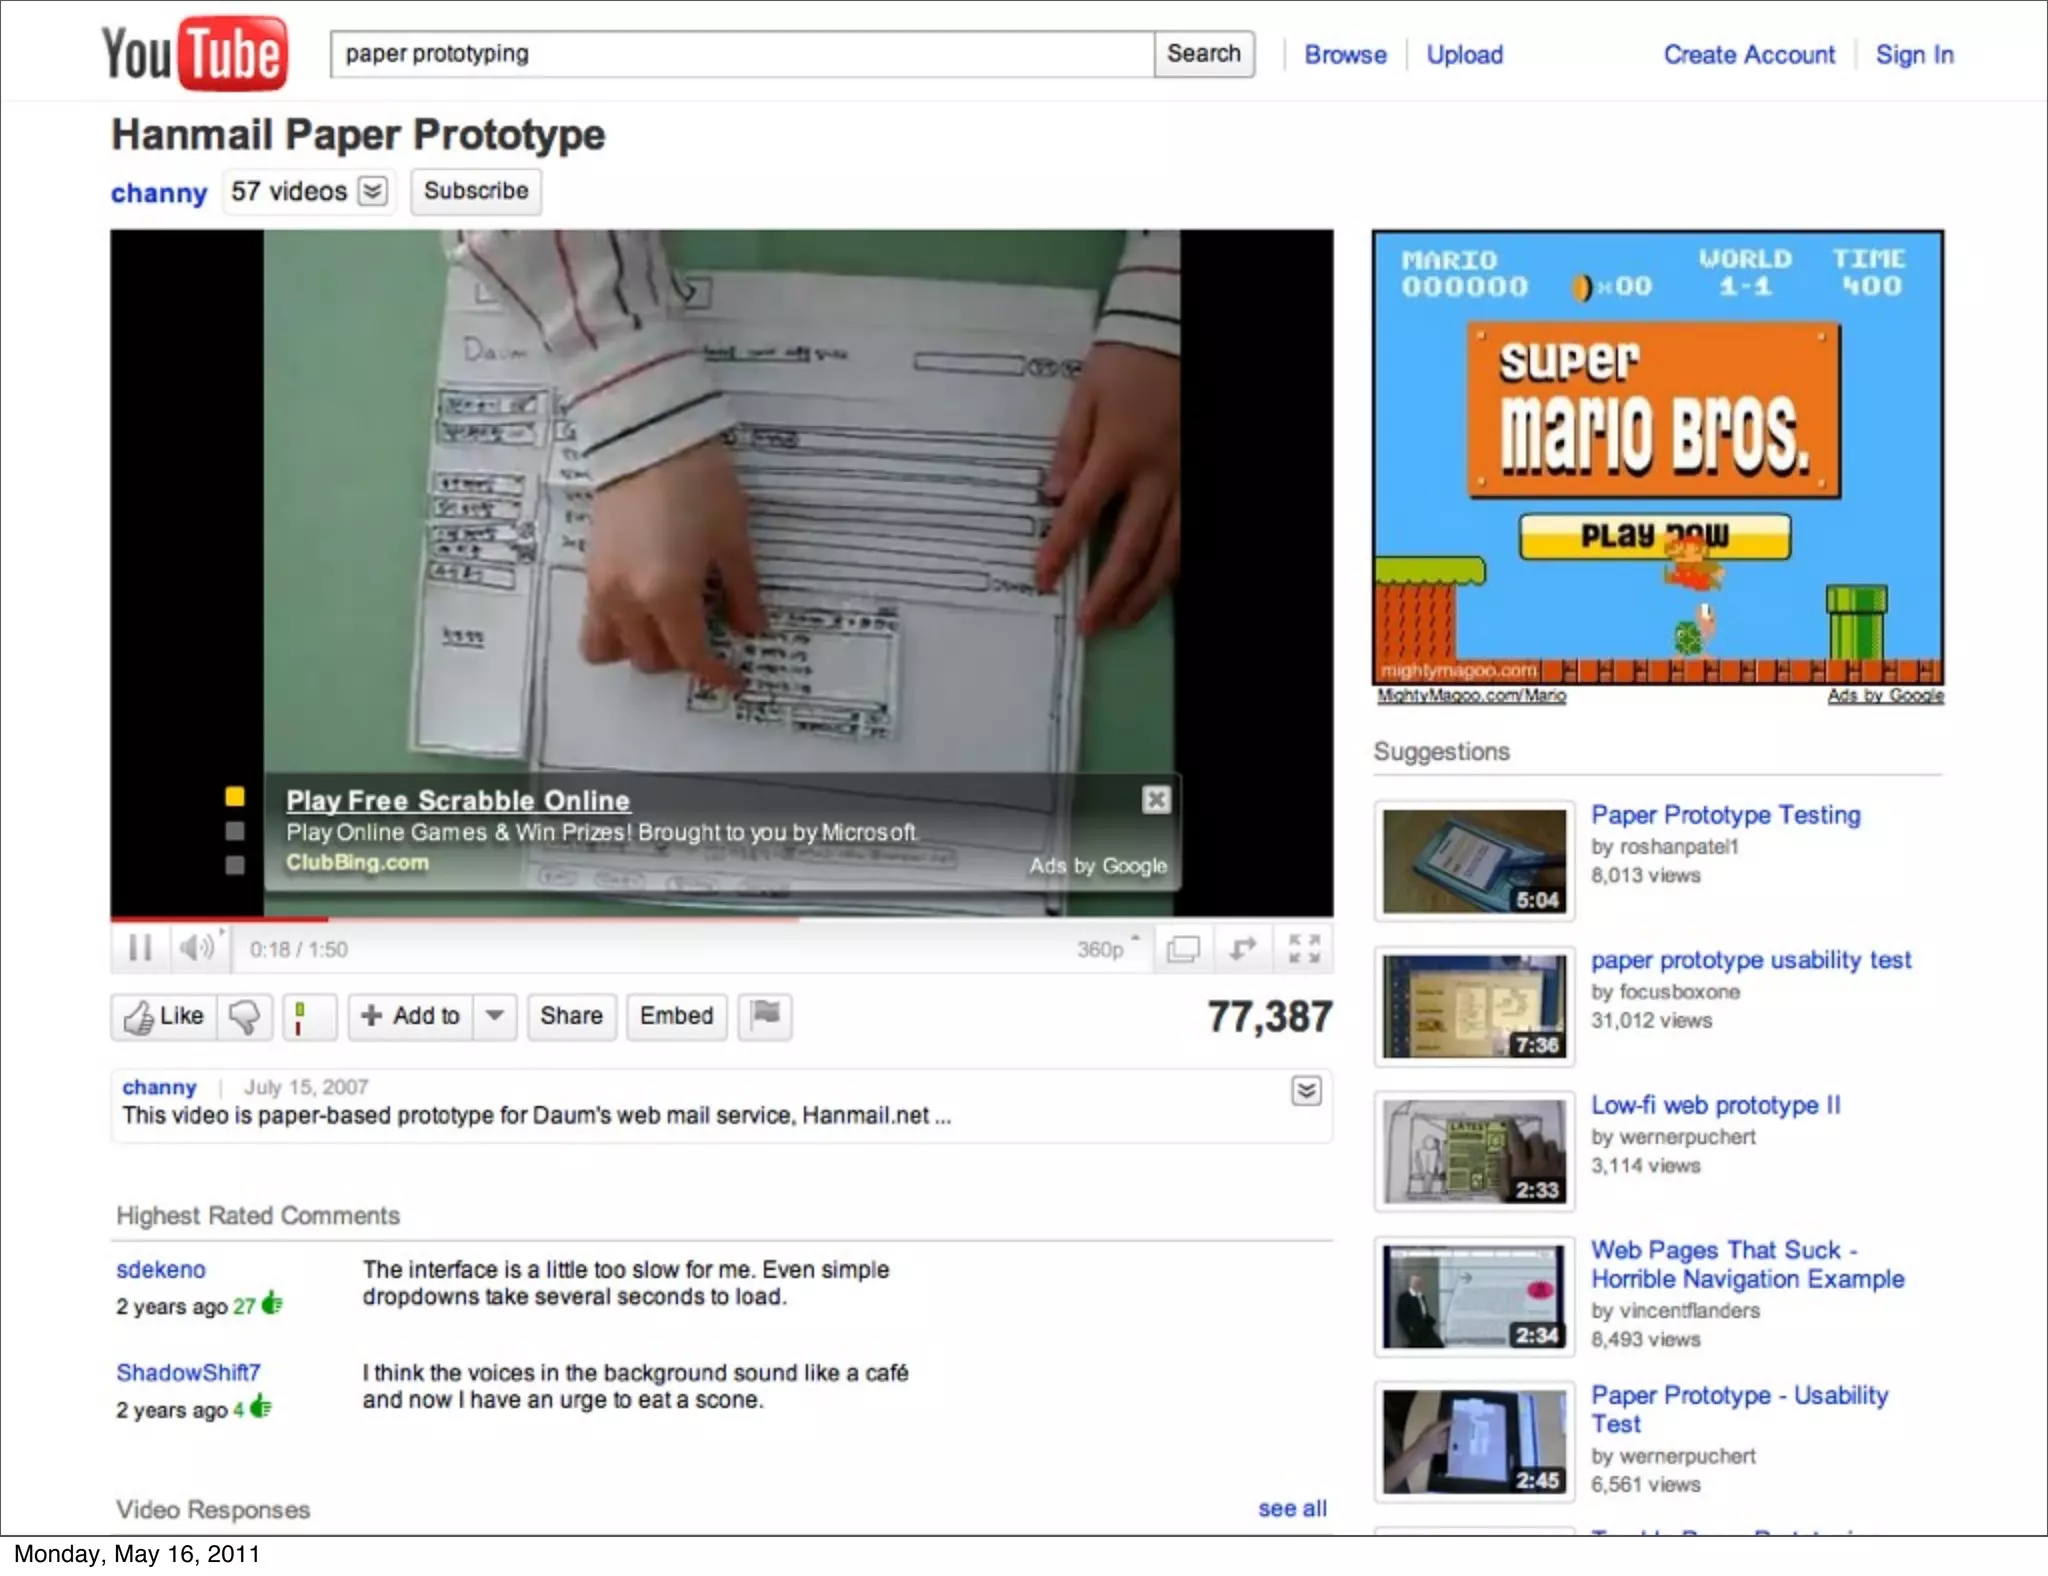Enter fullscreen video mode

1304,948
